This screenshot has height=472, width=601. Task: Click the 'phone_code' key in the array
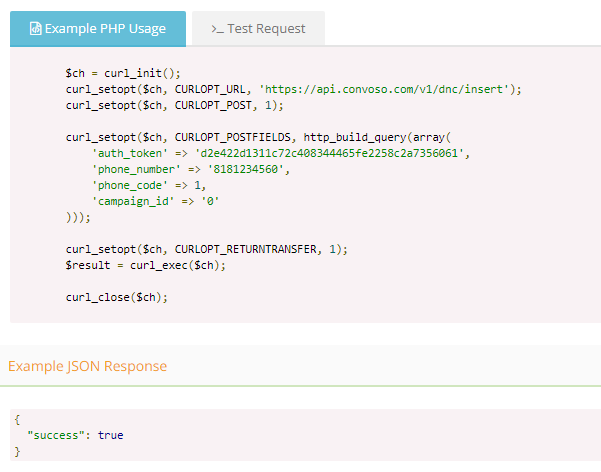click(130, 186)
